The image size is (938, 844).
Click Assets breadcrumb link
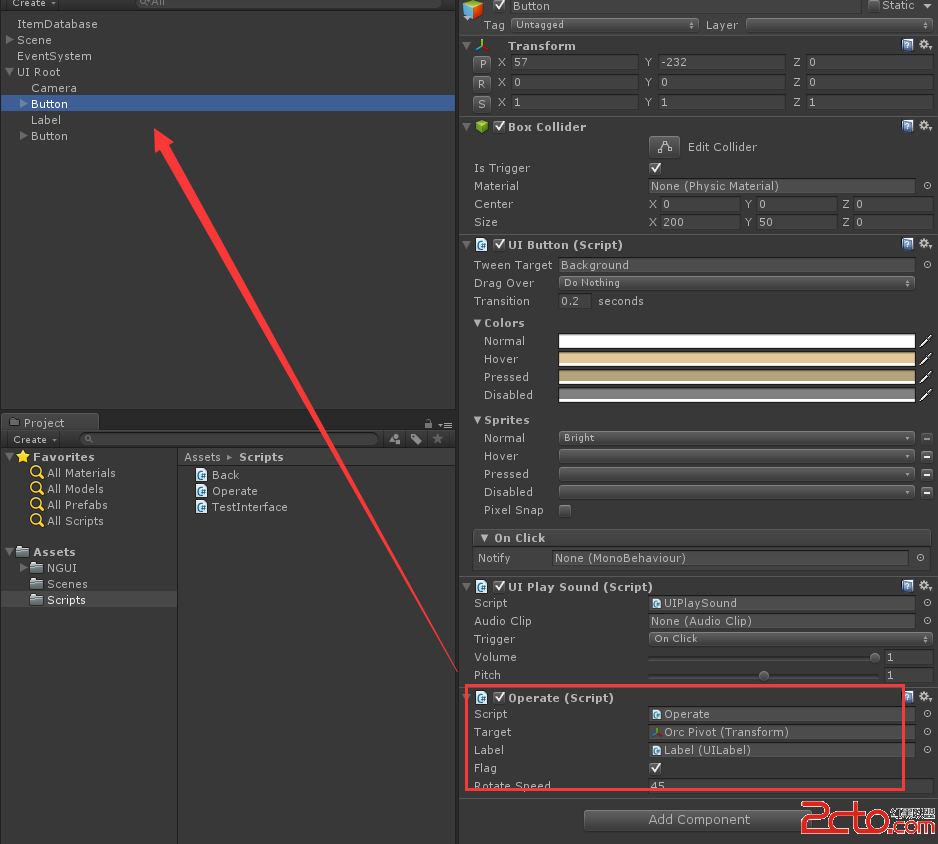[202, 457]
